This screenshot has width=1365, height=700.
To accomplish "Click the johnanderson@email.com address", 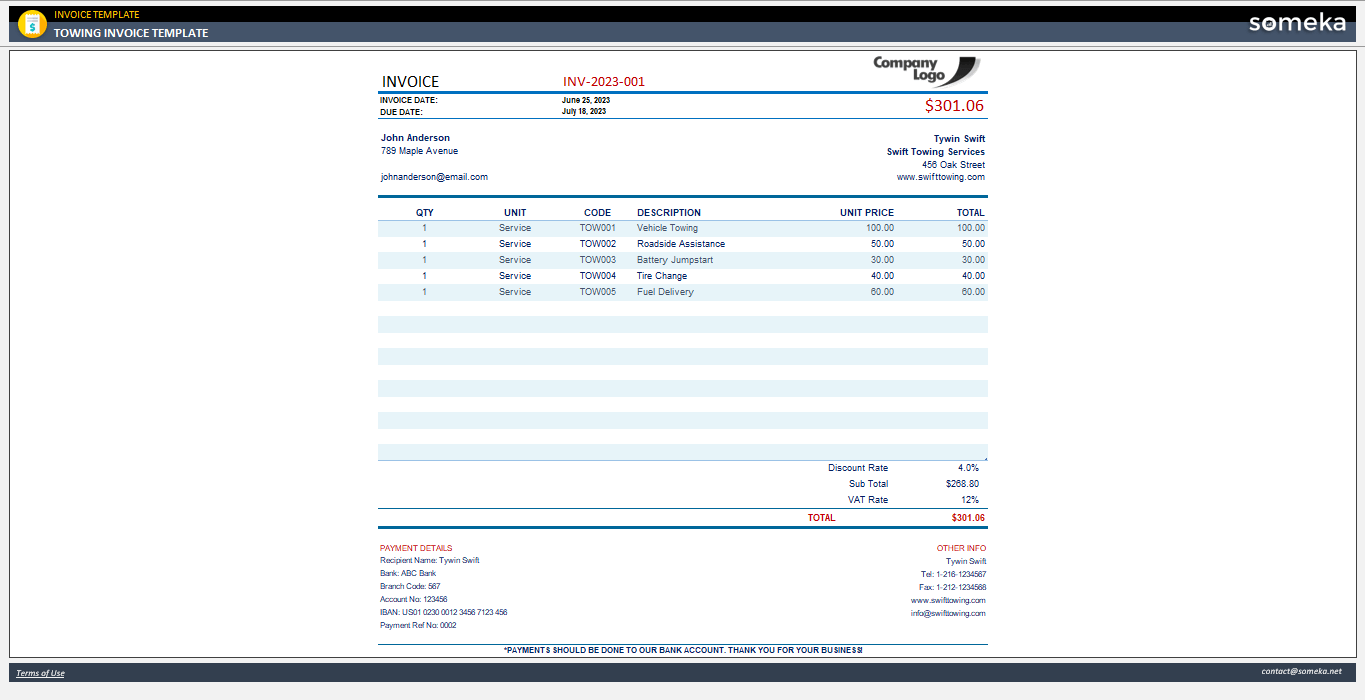I will [434, 177].
